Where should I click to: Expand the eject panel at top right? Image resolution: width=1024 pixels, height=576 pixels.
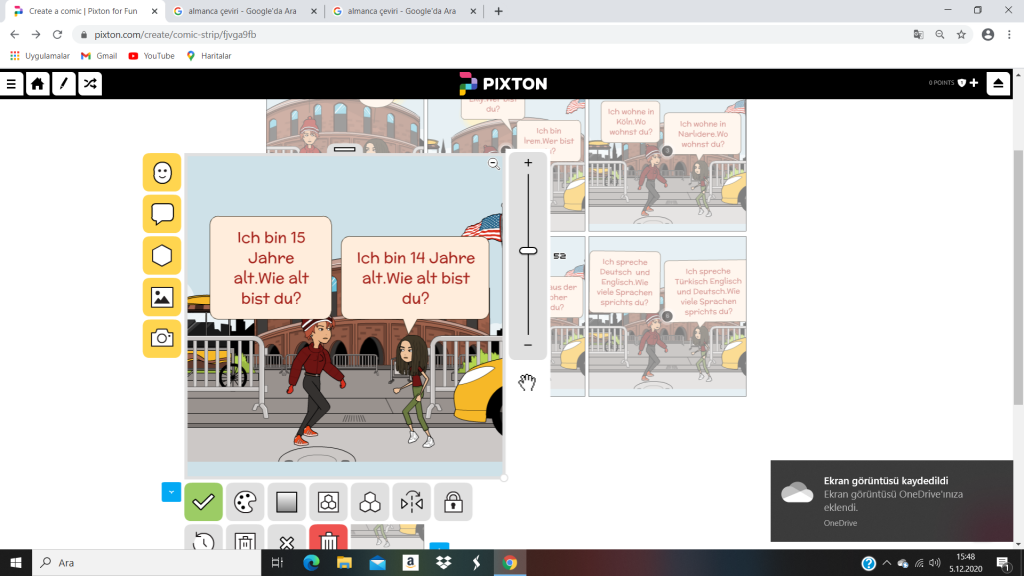click(x=998, y=84)
